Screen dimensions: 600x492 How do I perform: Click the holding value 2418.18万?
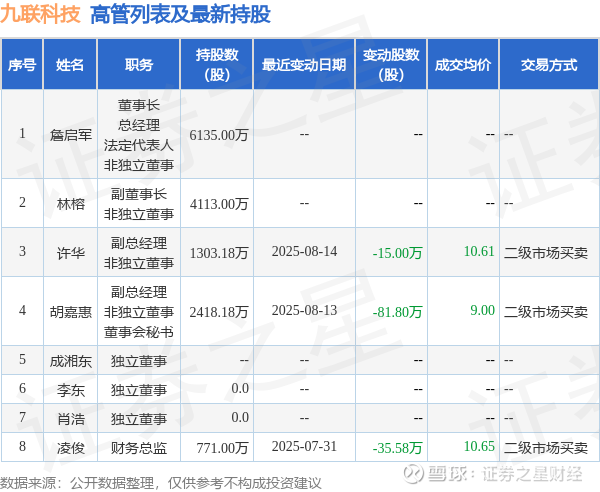tap(219, 312)
